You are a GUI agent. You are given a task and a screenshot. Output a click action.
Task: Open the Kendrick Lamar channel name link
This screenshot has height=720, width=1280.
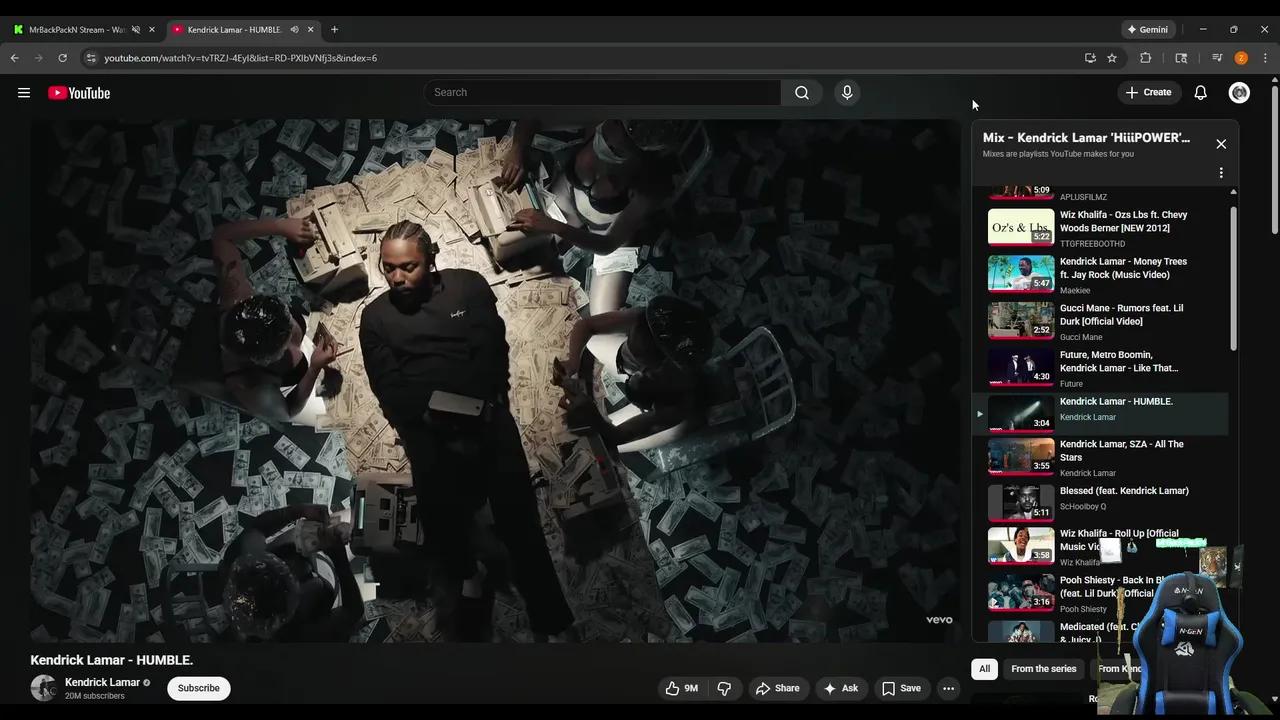(102, 682)
